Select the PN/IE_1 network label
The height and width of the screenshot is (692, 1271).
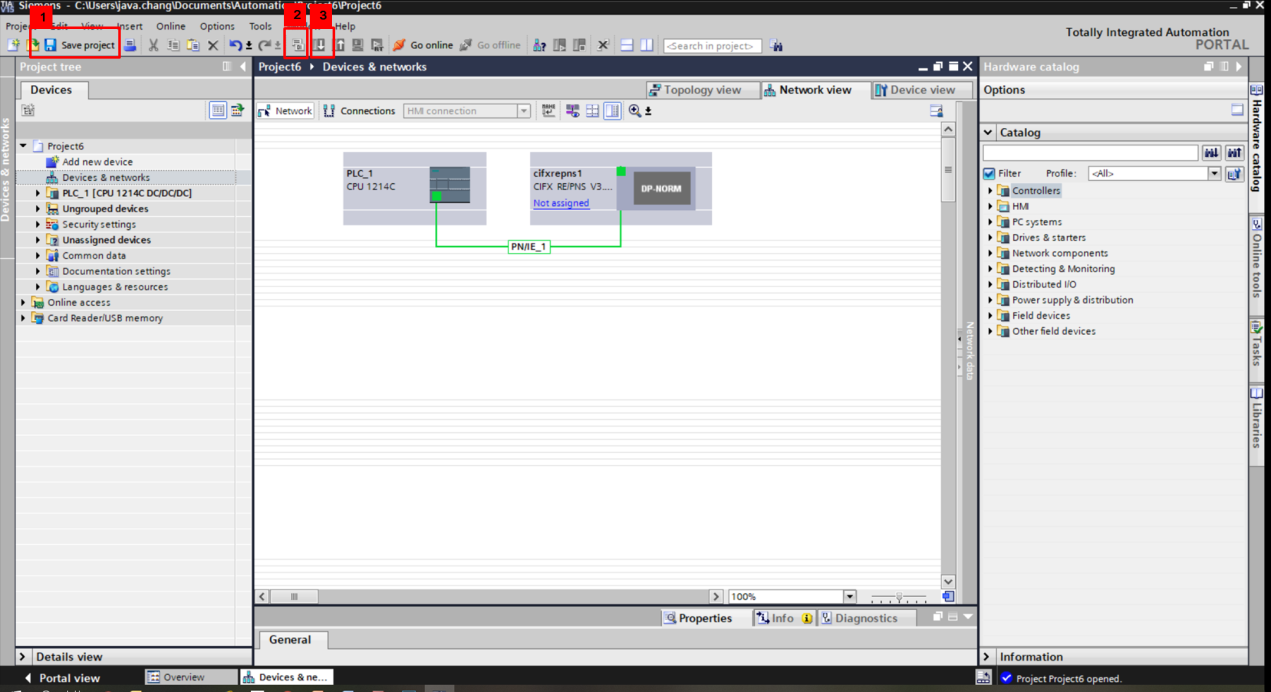click(x=529, y=246)
